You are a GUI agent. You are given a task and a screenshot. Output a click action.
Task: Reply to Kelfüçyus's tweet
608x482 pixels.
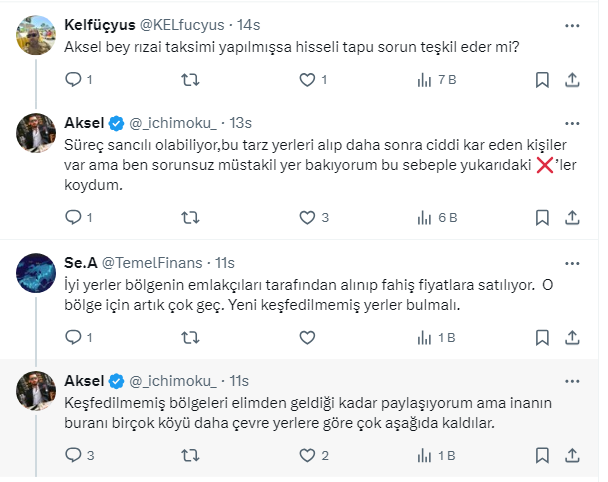click(73, 79)
